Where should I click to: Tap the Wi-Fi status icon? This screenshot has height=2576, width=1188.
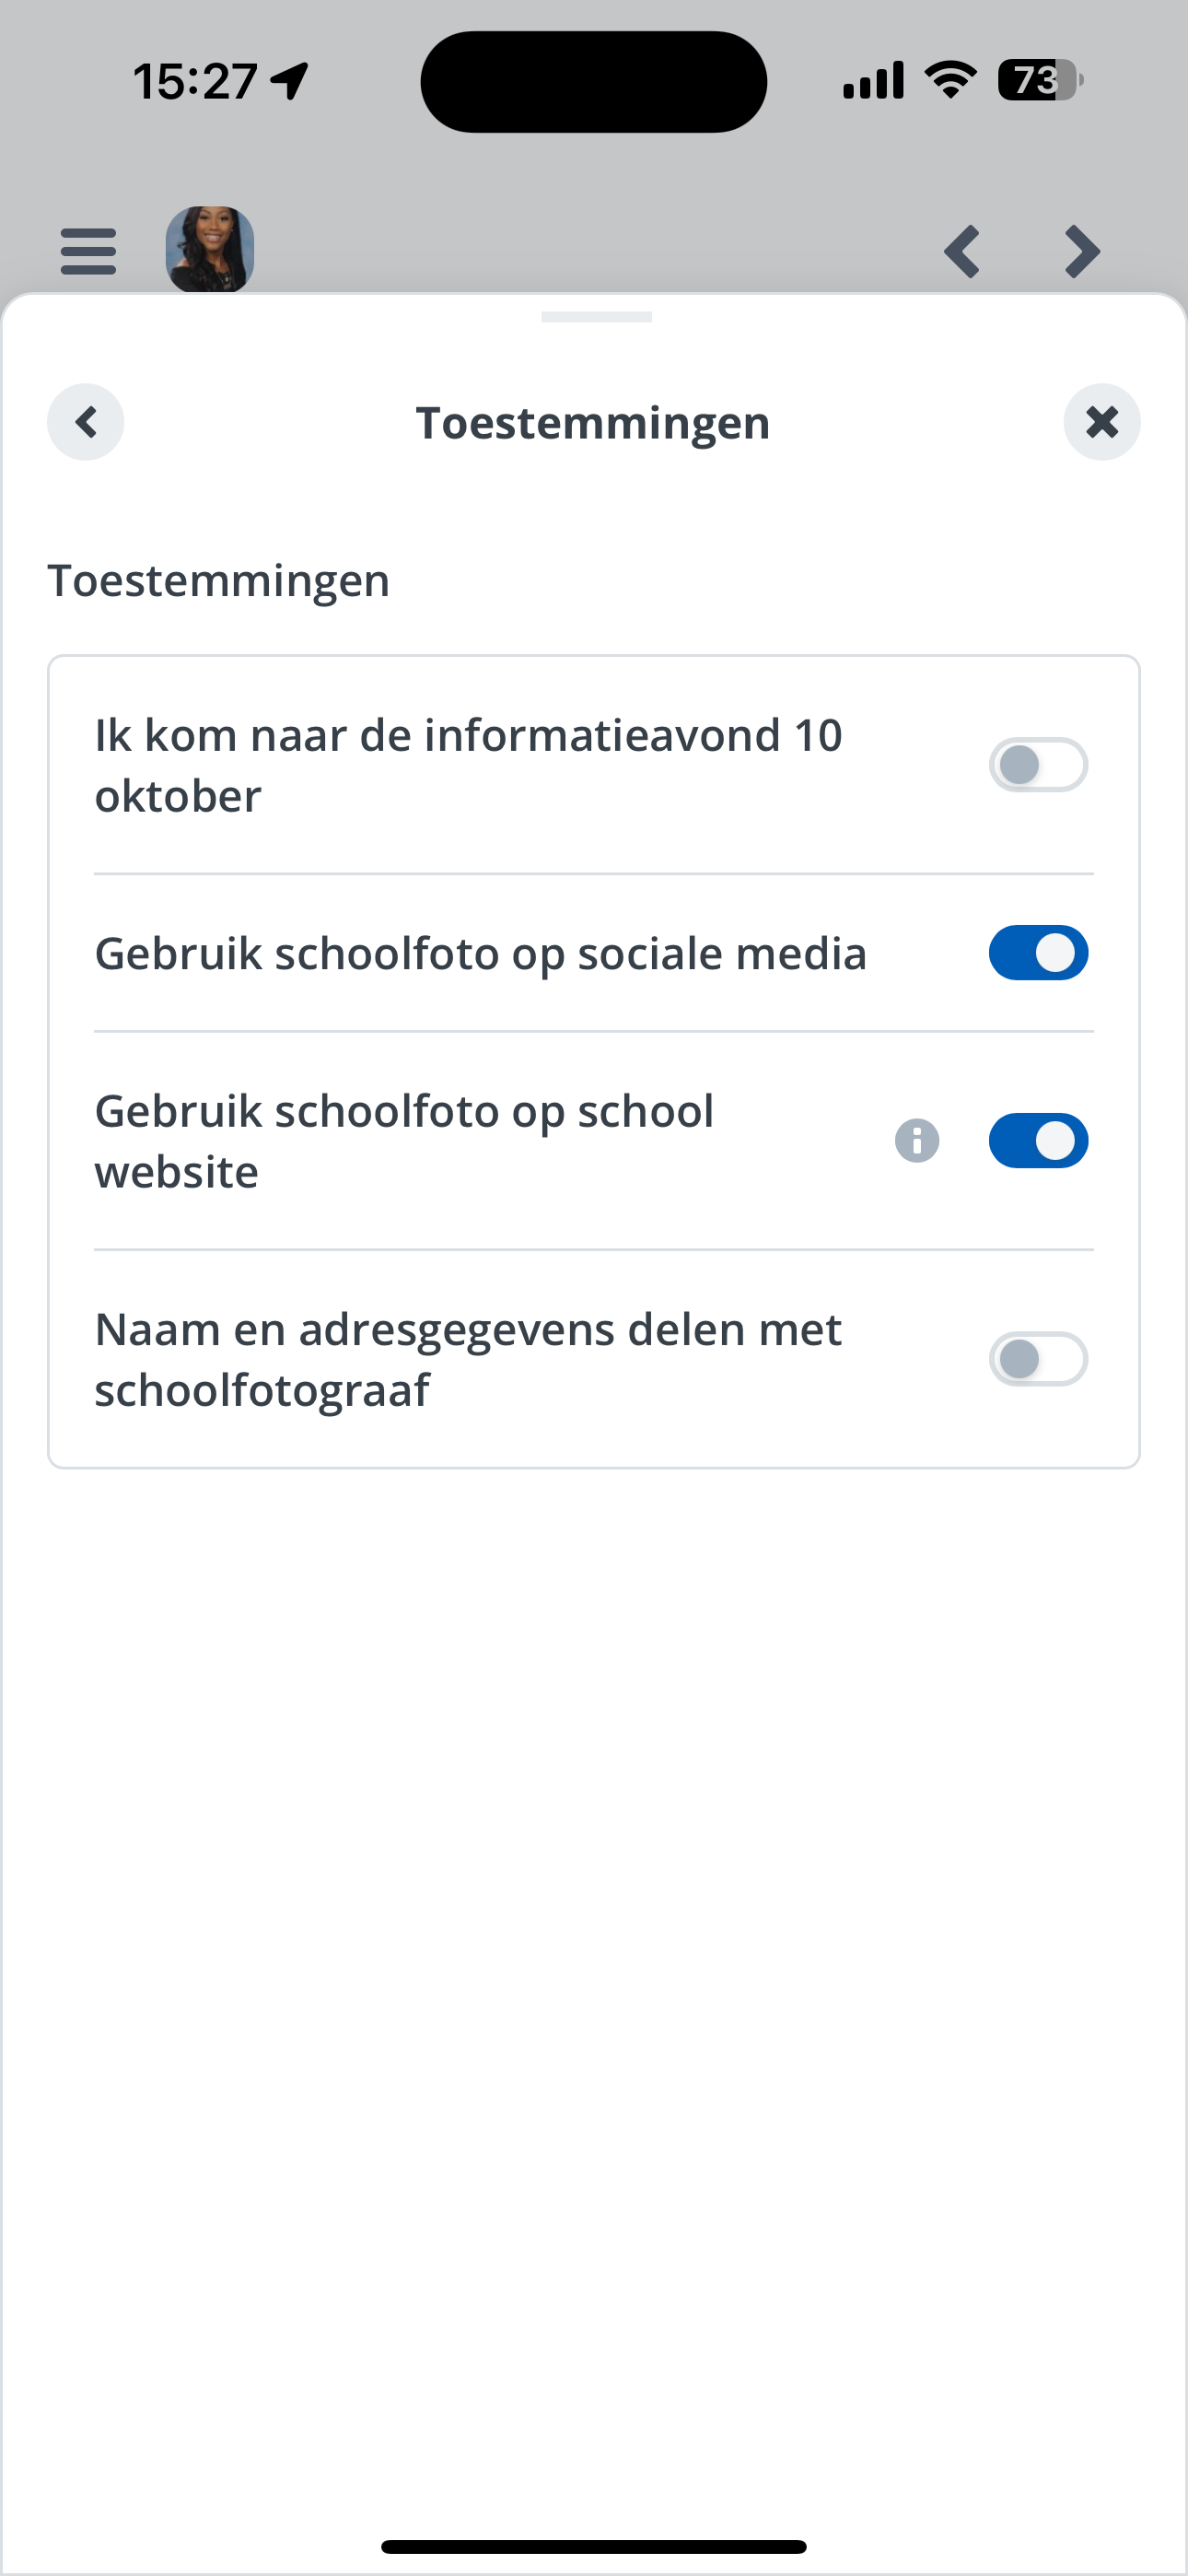click(950, 80)
